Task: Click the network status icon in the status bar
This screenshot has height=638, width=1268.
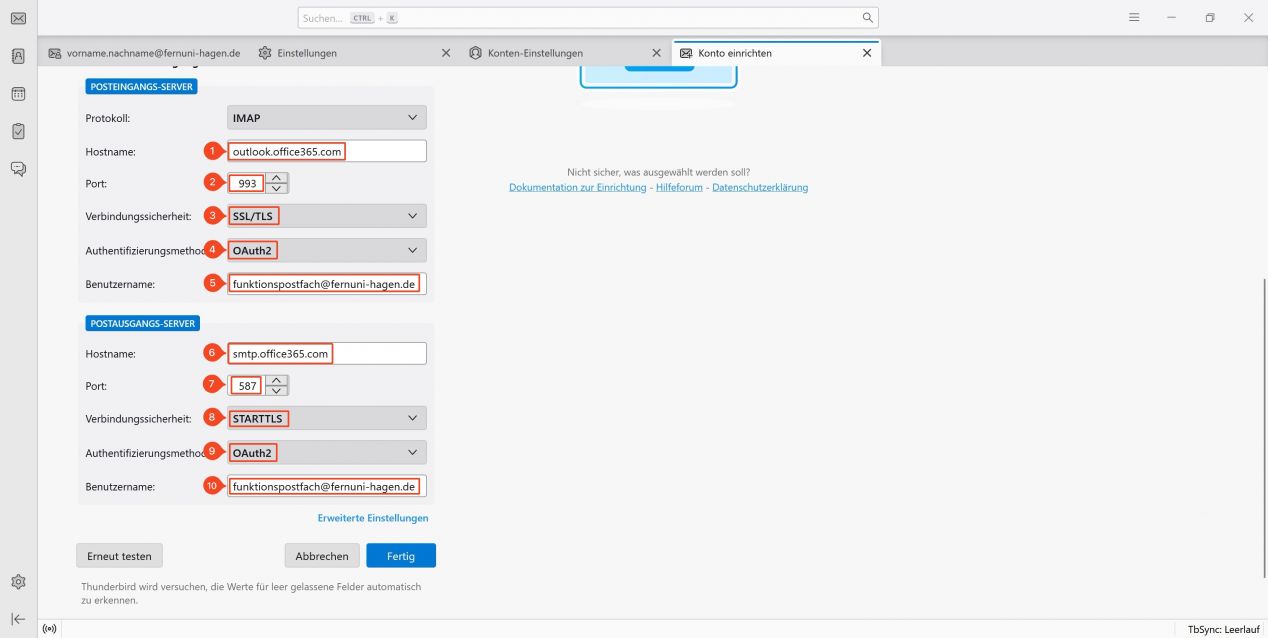Action: 49,628
